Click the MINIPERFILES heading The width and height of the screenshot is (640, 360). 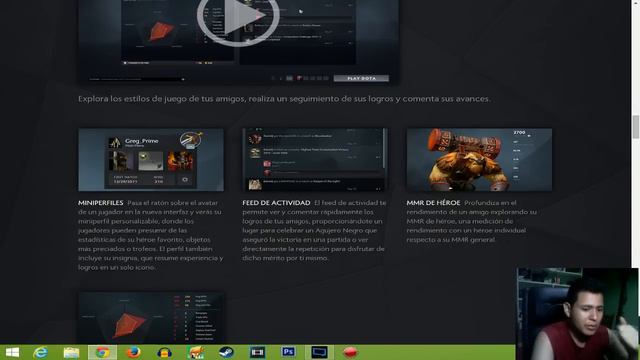tap(101, 203)
